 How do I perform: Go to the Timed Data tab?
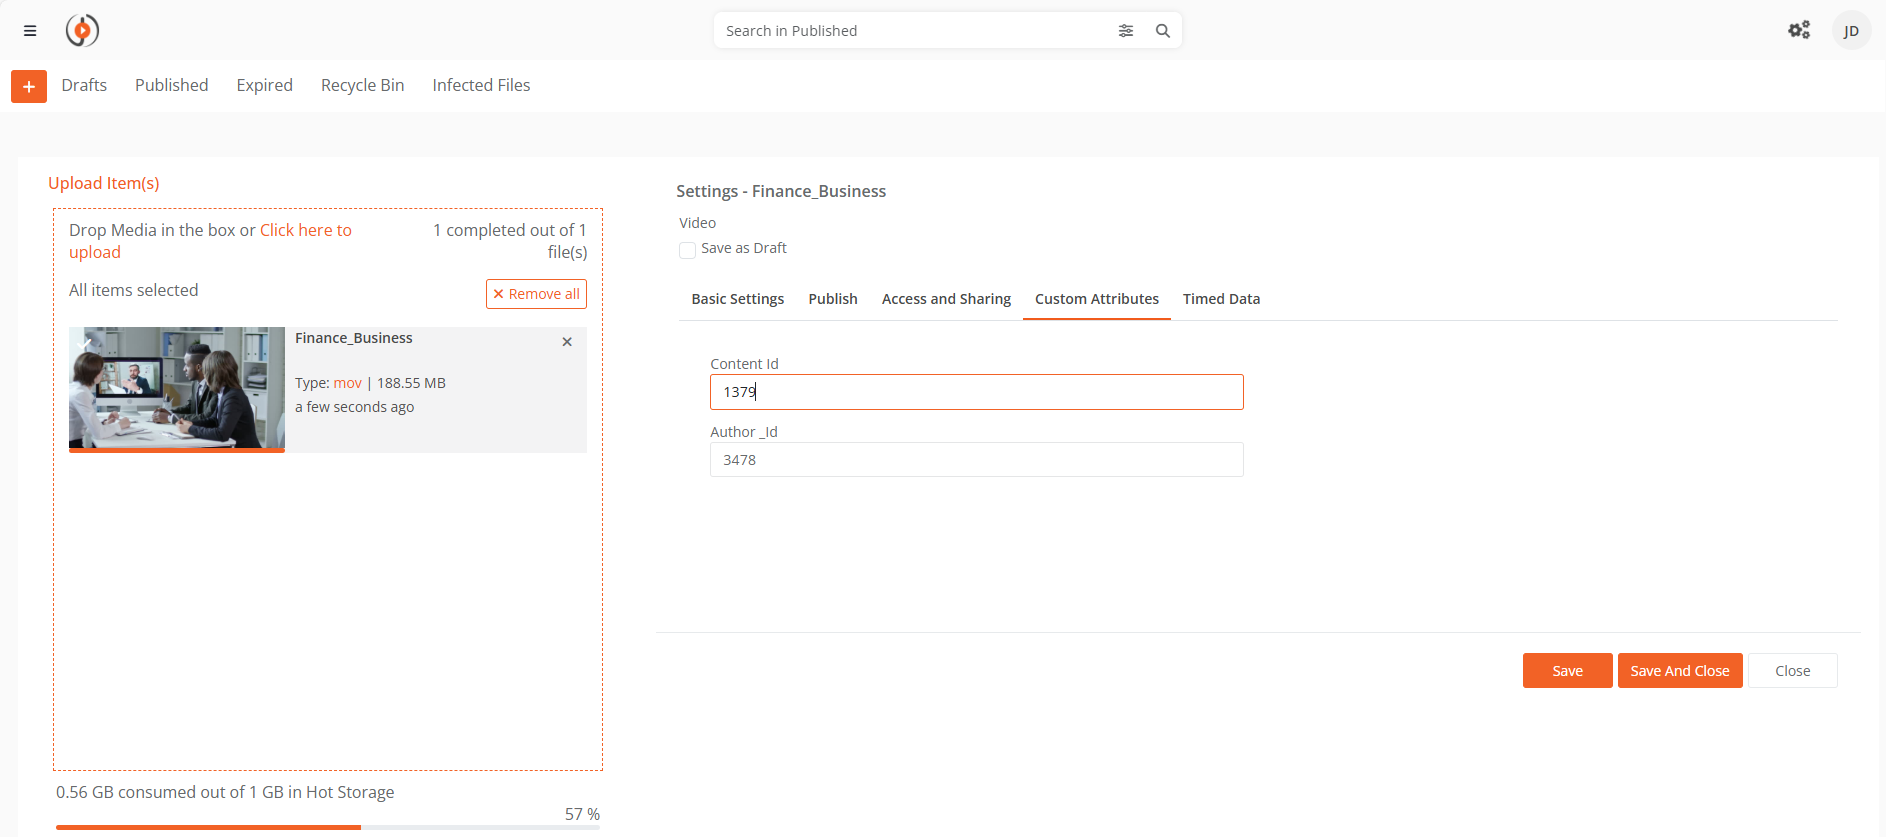click(x=1220, y=299)
